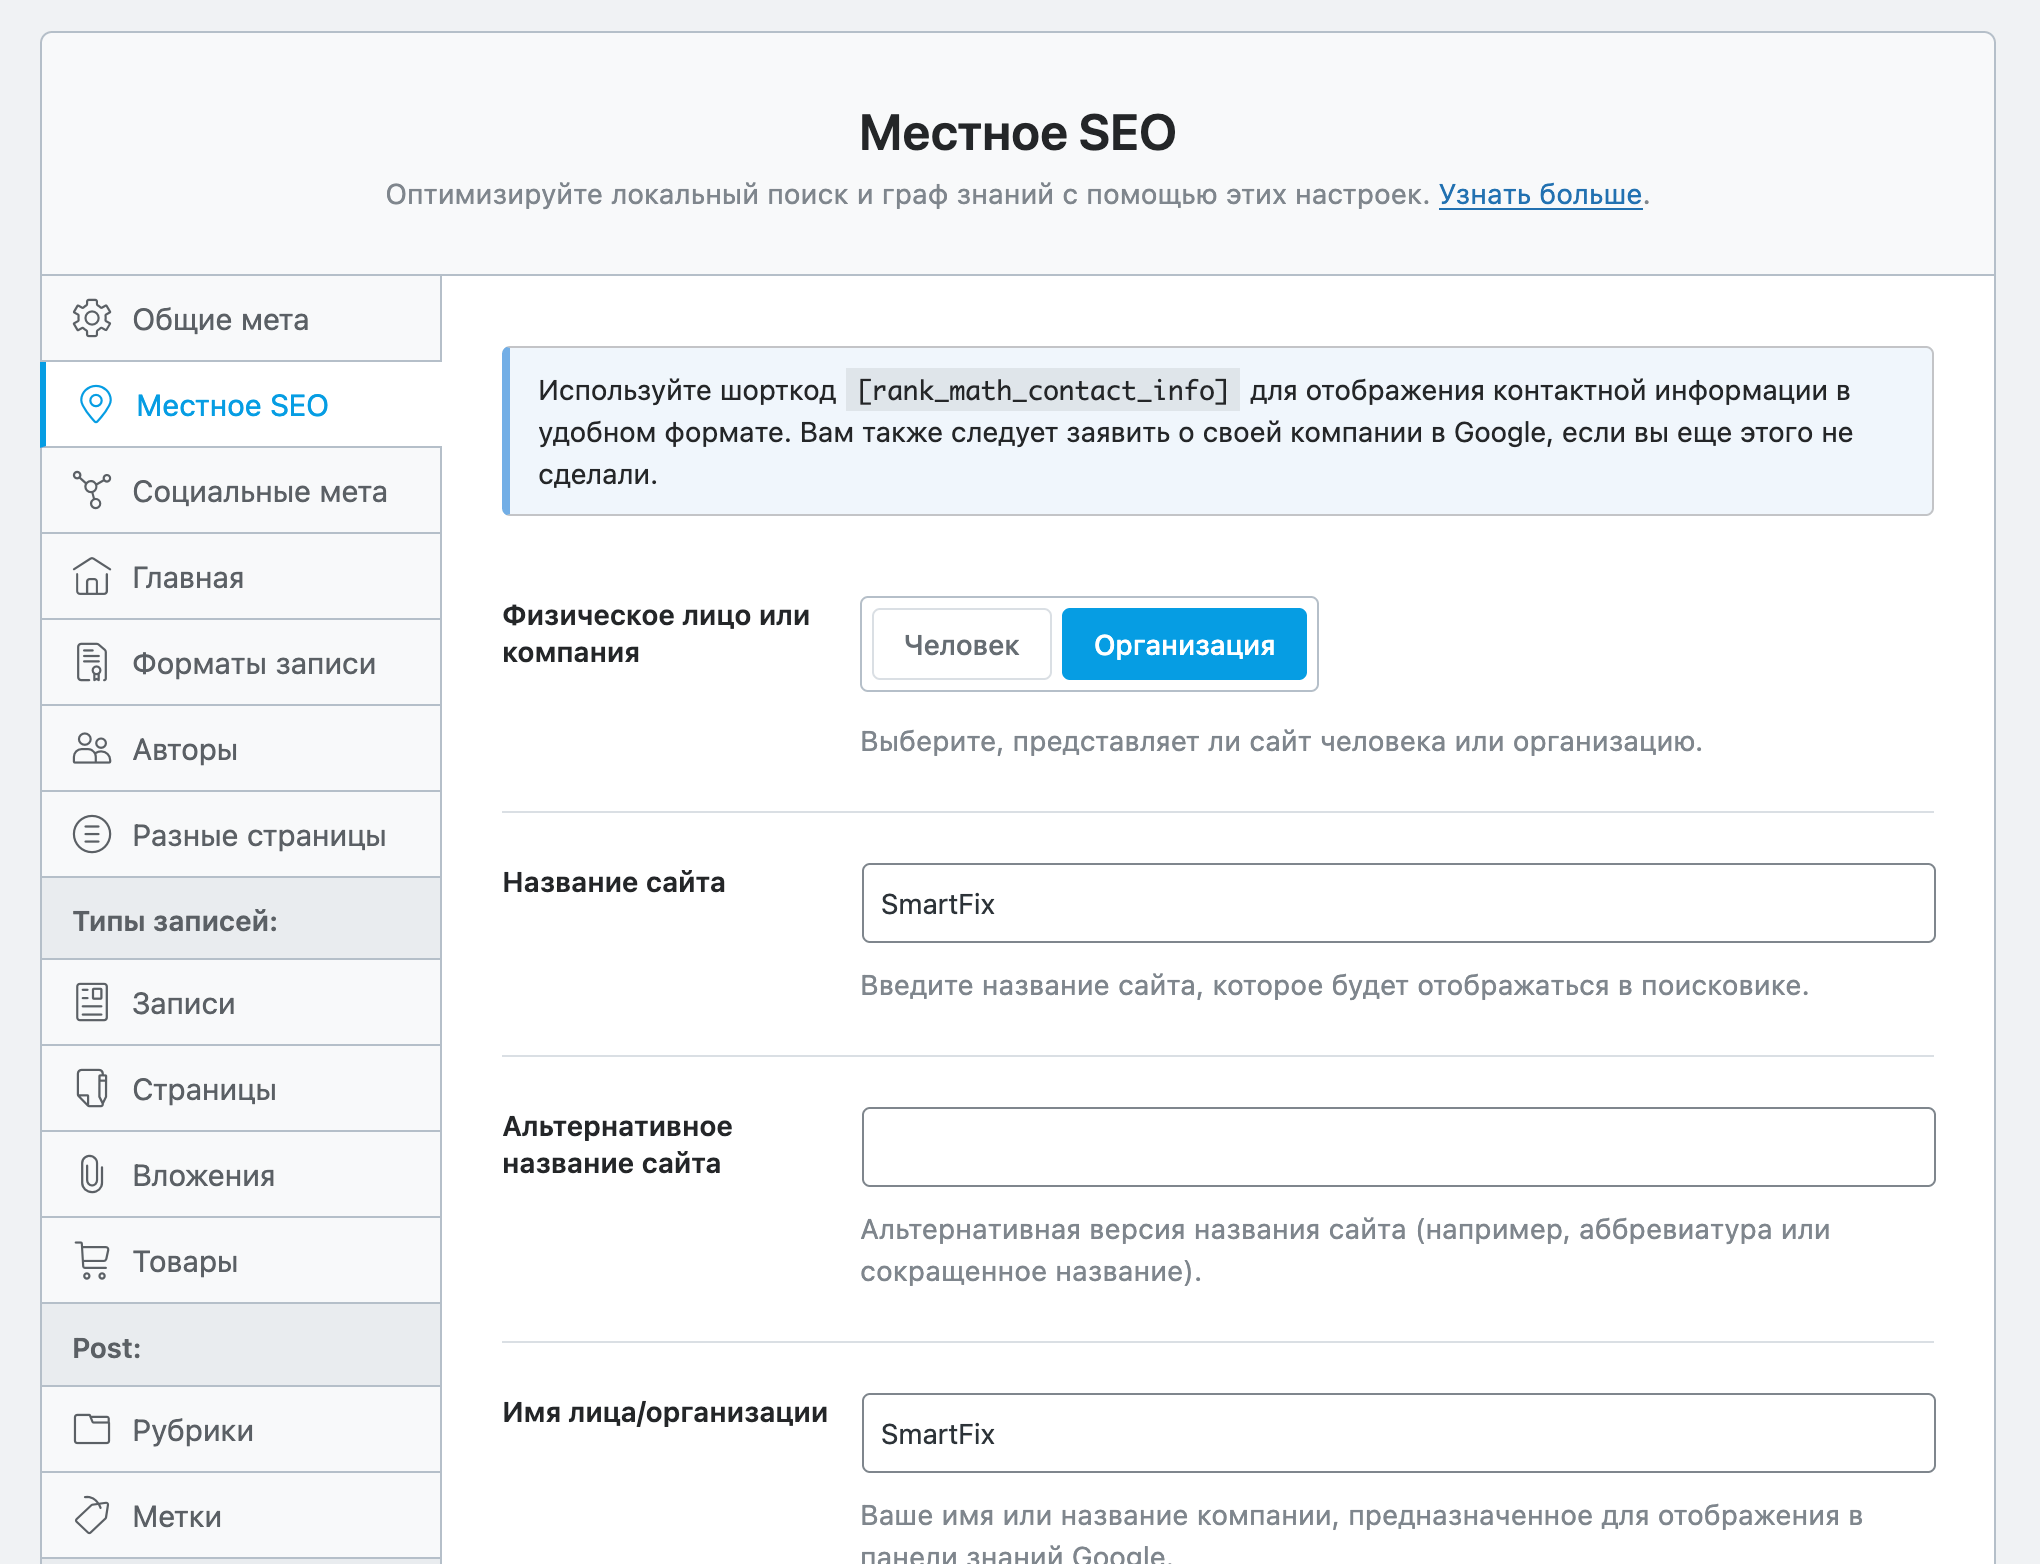Click the newspaper icon beside Записи
Viewport: 2040px width, 1564px height.
click(x=92, y=1003)
